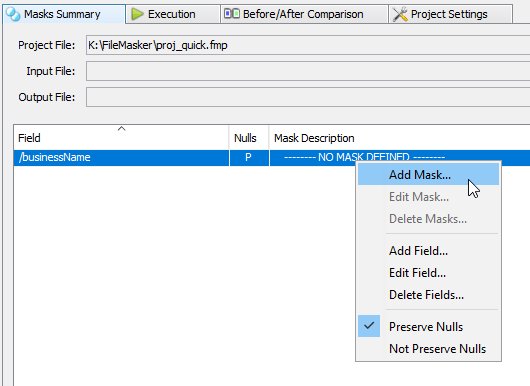Sort by the Field column header
The image size is (530, 386).
(x=121, y=138)
